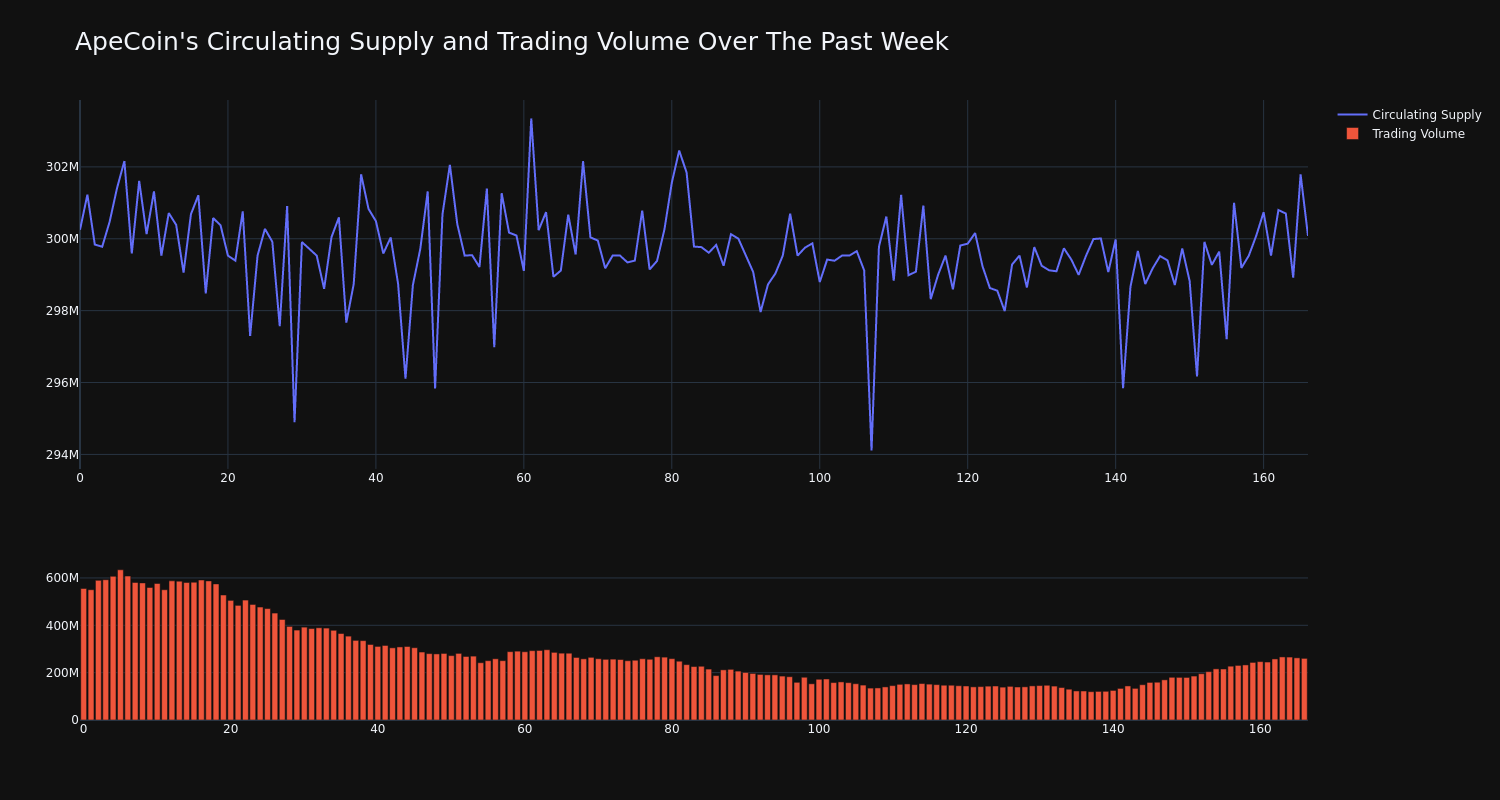Click the highest supply peak near index 61
This screenshot has height=800, width=1500.
[x=531, y=120]
